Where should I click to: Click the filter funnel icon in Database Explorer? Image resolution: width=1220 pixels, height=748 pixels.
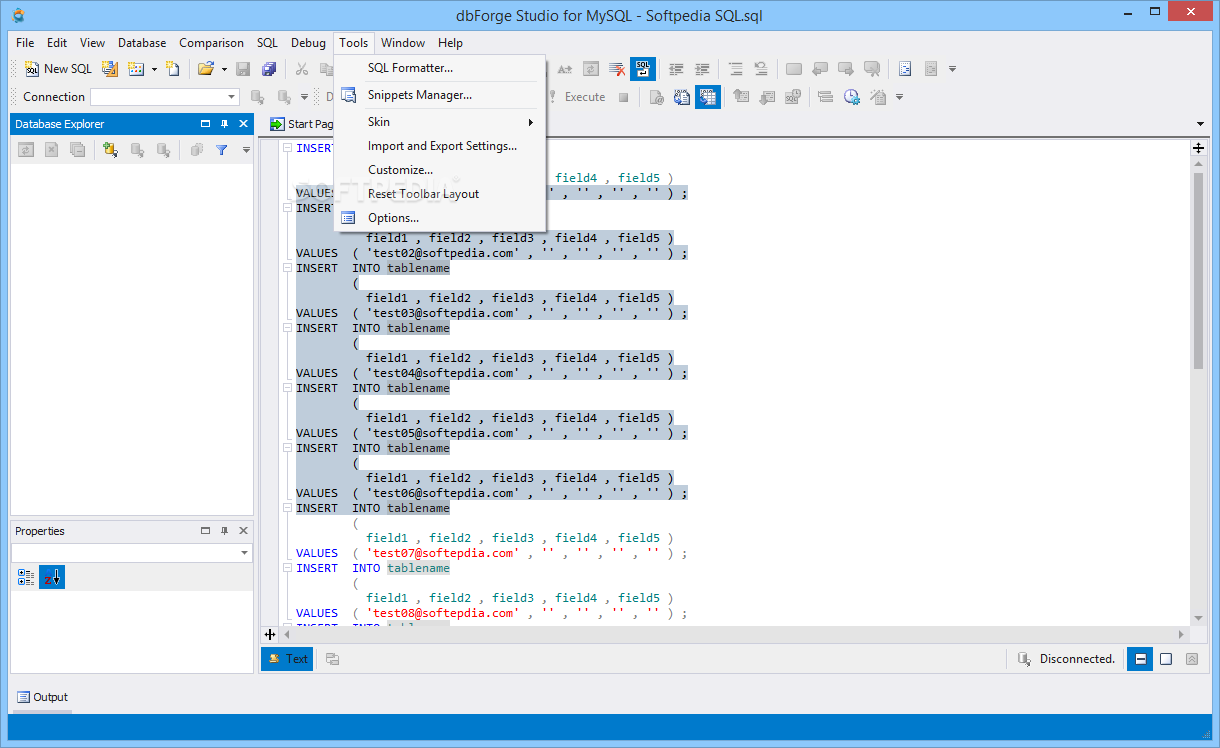222,150
